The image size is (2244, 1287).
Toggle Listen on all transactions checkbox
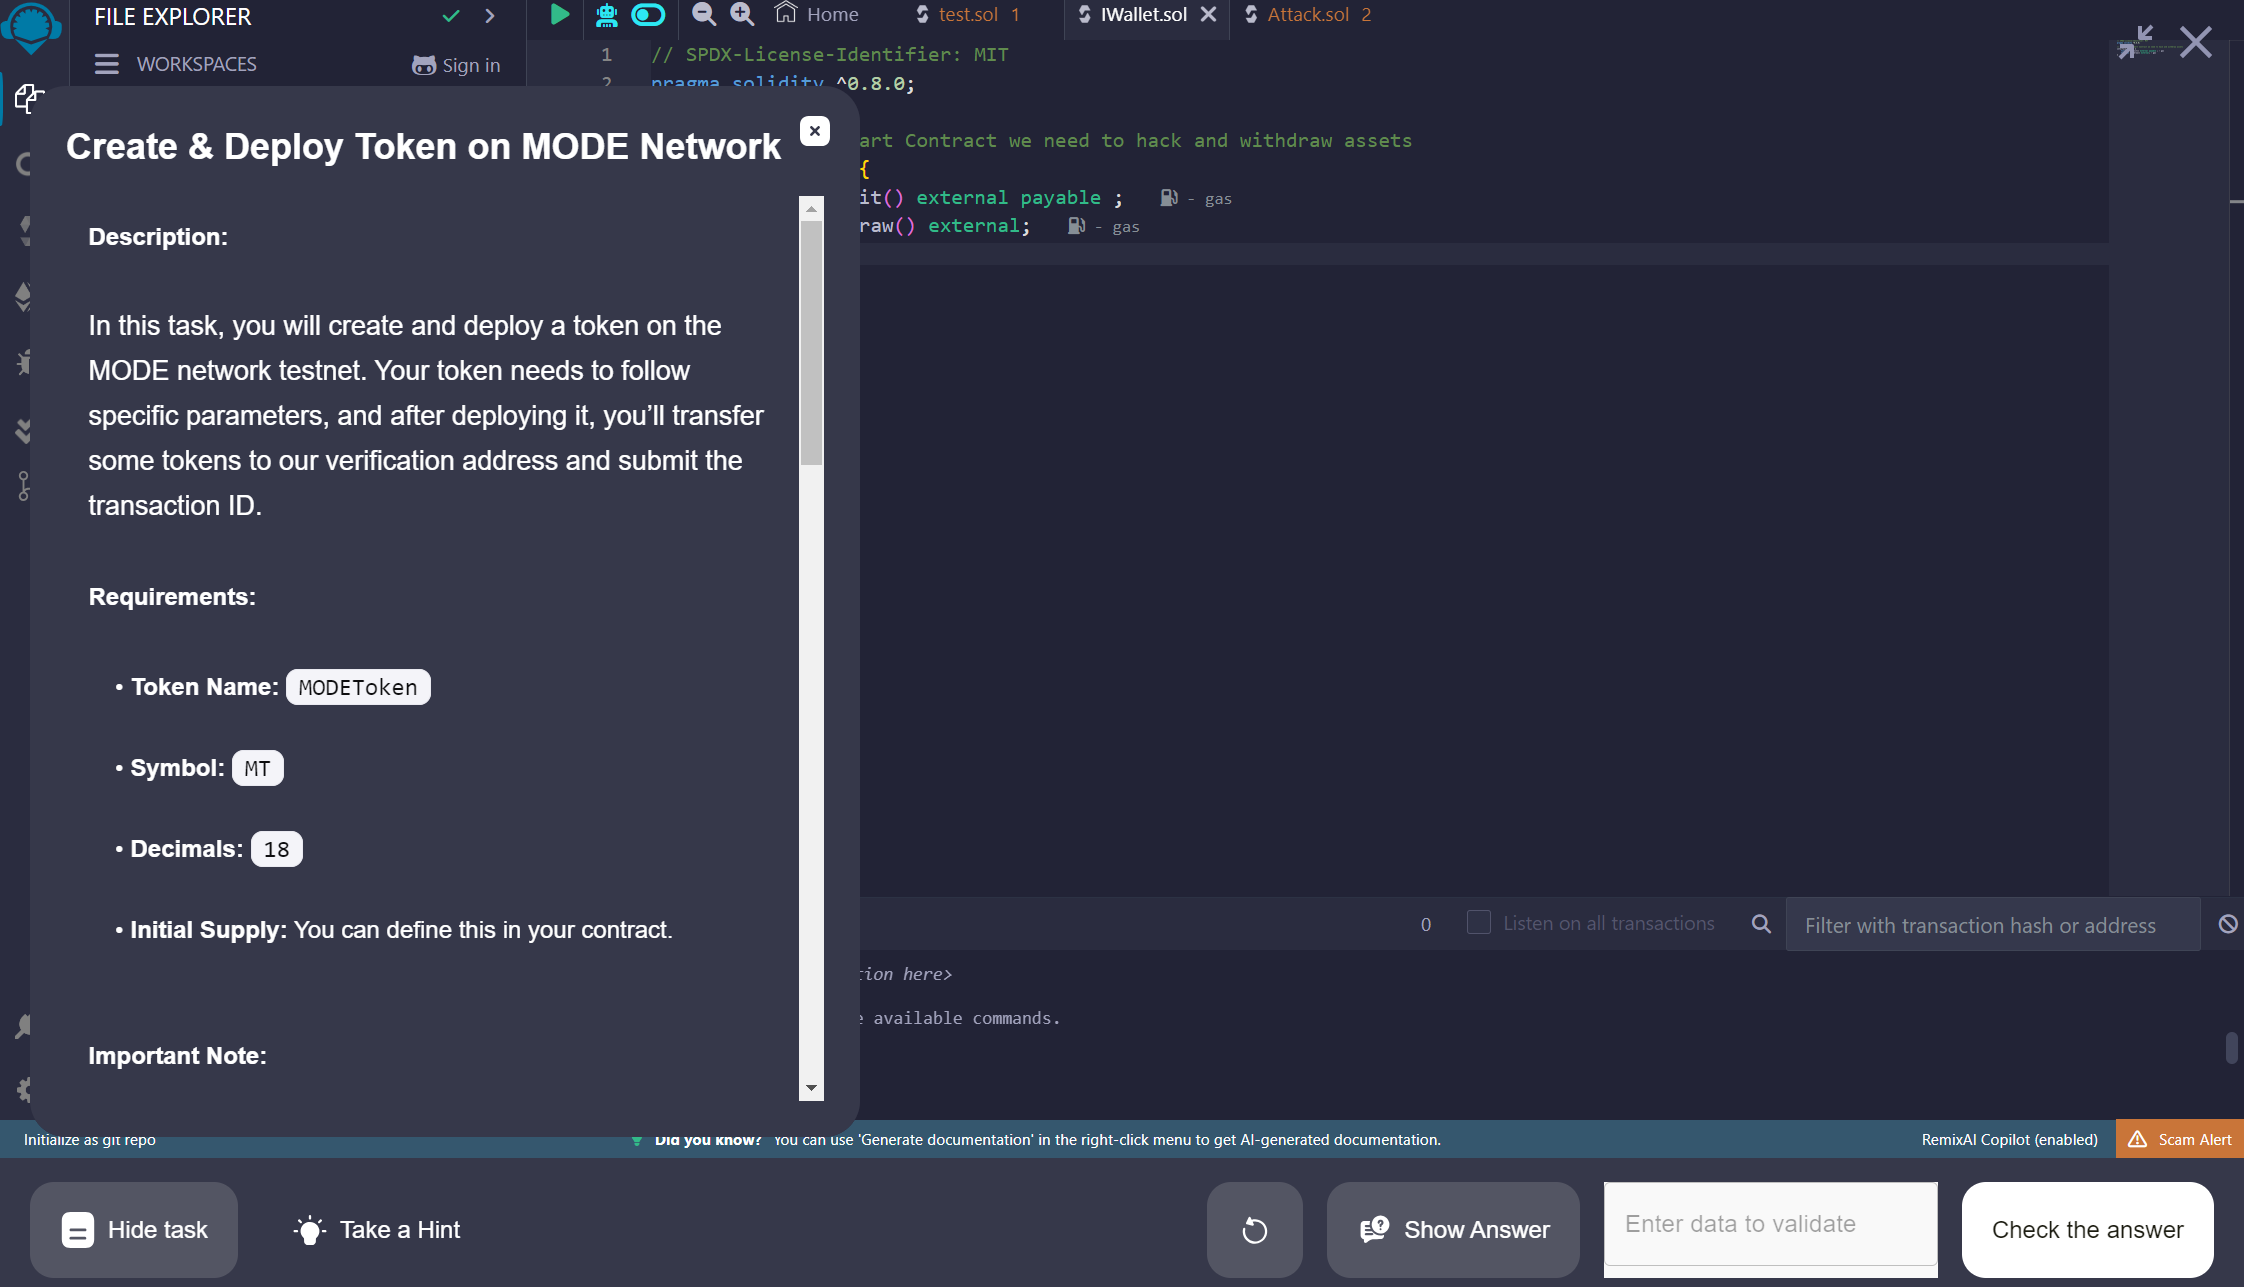tap(1478, 923)
